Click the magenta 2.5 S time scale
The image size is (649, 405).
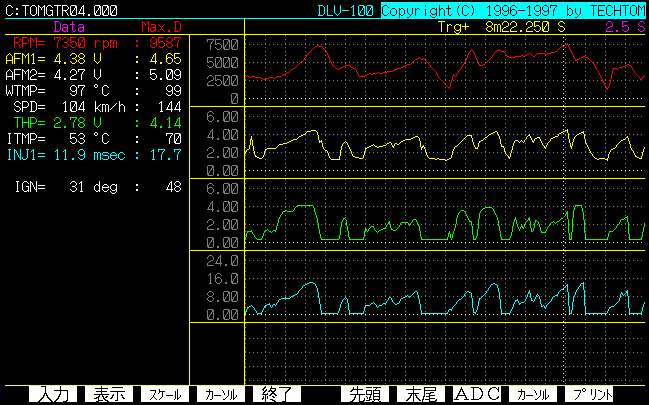[625, 27]
